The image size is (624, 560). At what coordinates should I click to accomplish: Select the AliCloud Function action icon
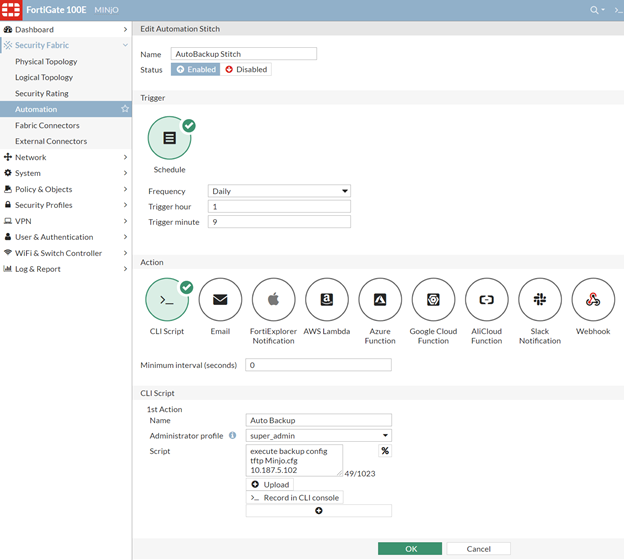[487, 300]
